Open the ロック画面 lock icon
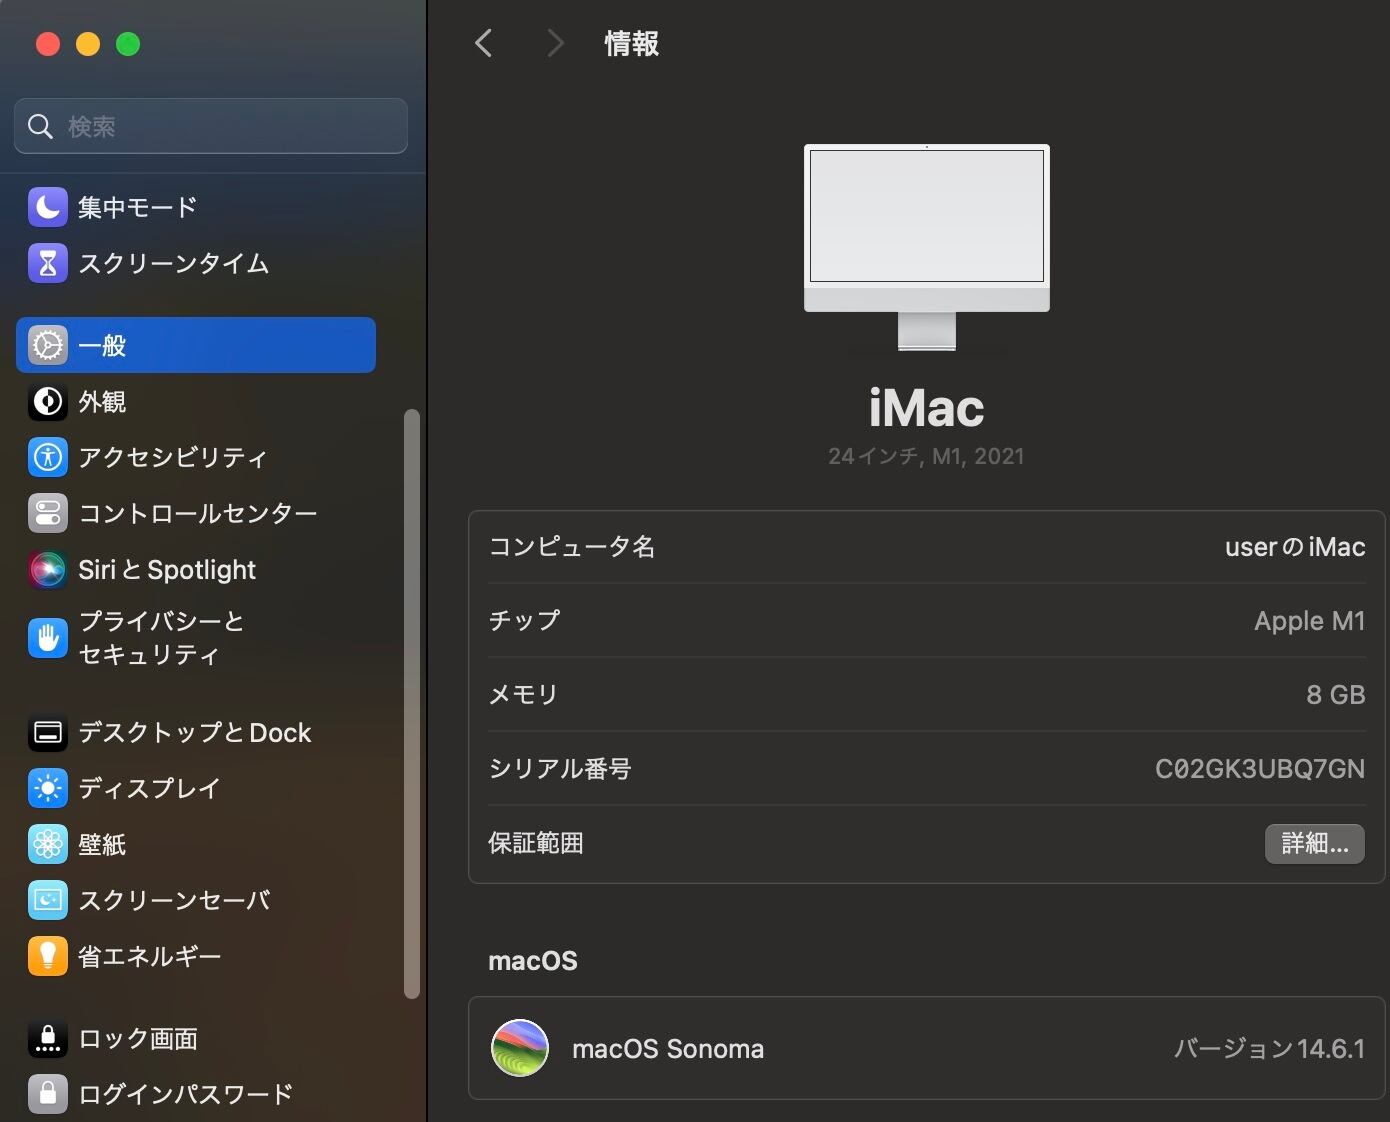 click(x=48, y=1039)
